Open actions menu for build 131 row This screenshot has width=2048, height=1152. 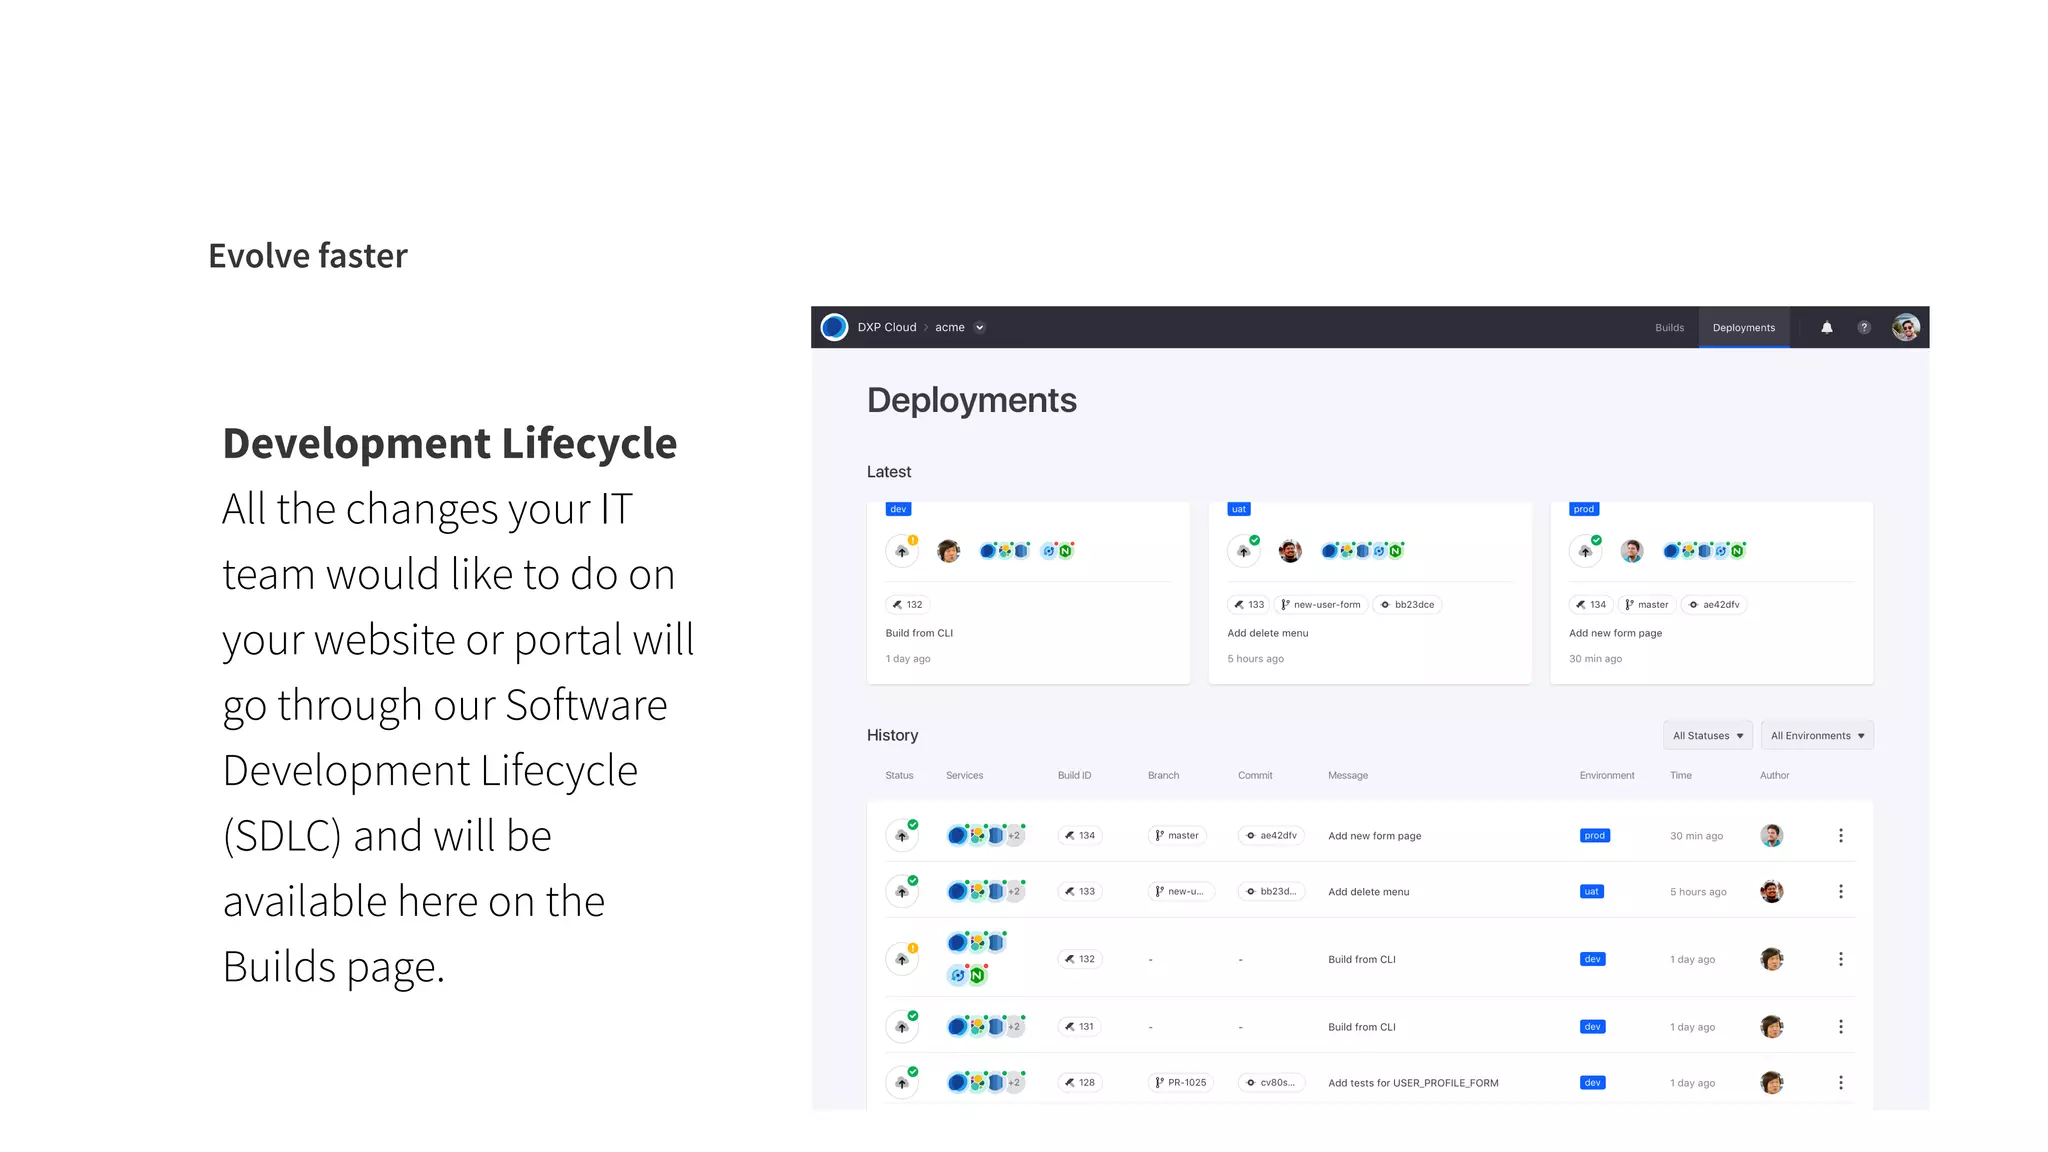pyautogui.click(x=1841, y=1027)
